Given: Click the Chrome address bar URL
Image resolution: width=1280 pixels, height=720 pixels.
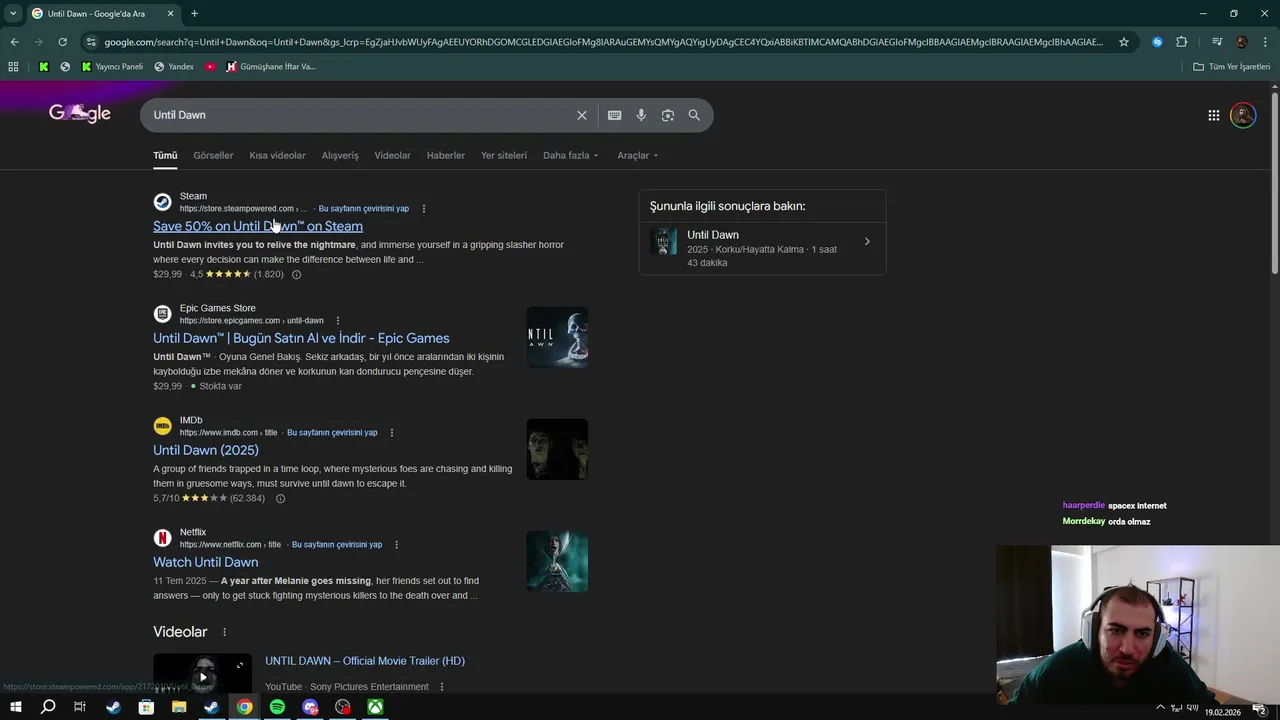Looking at the screenshot, I should point(604,42).
